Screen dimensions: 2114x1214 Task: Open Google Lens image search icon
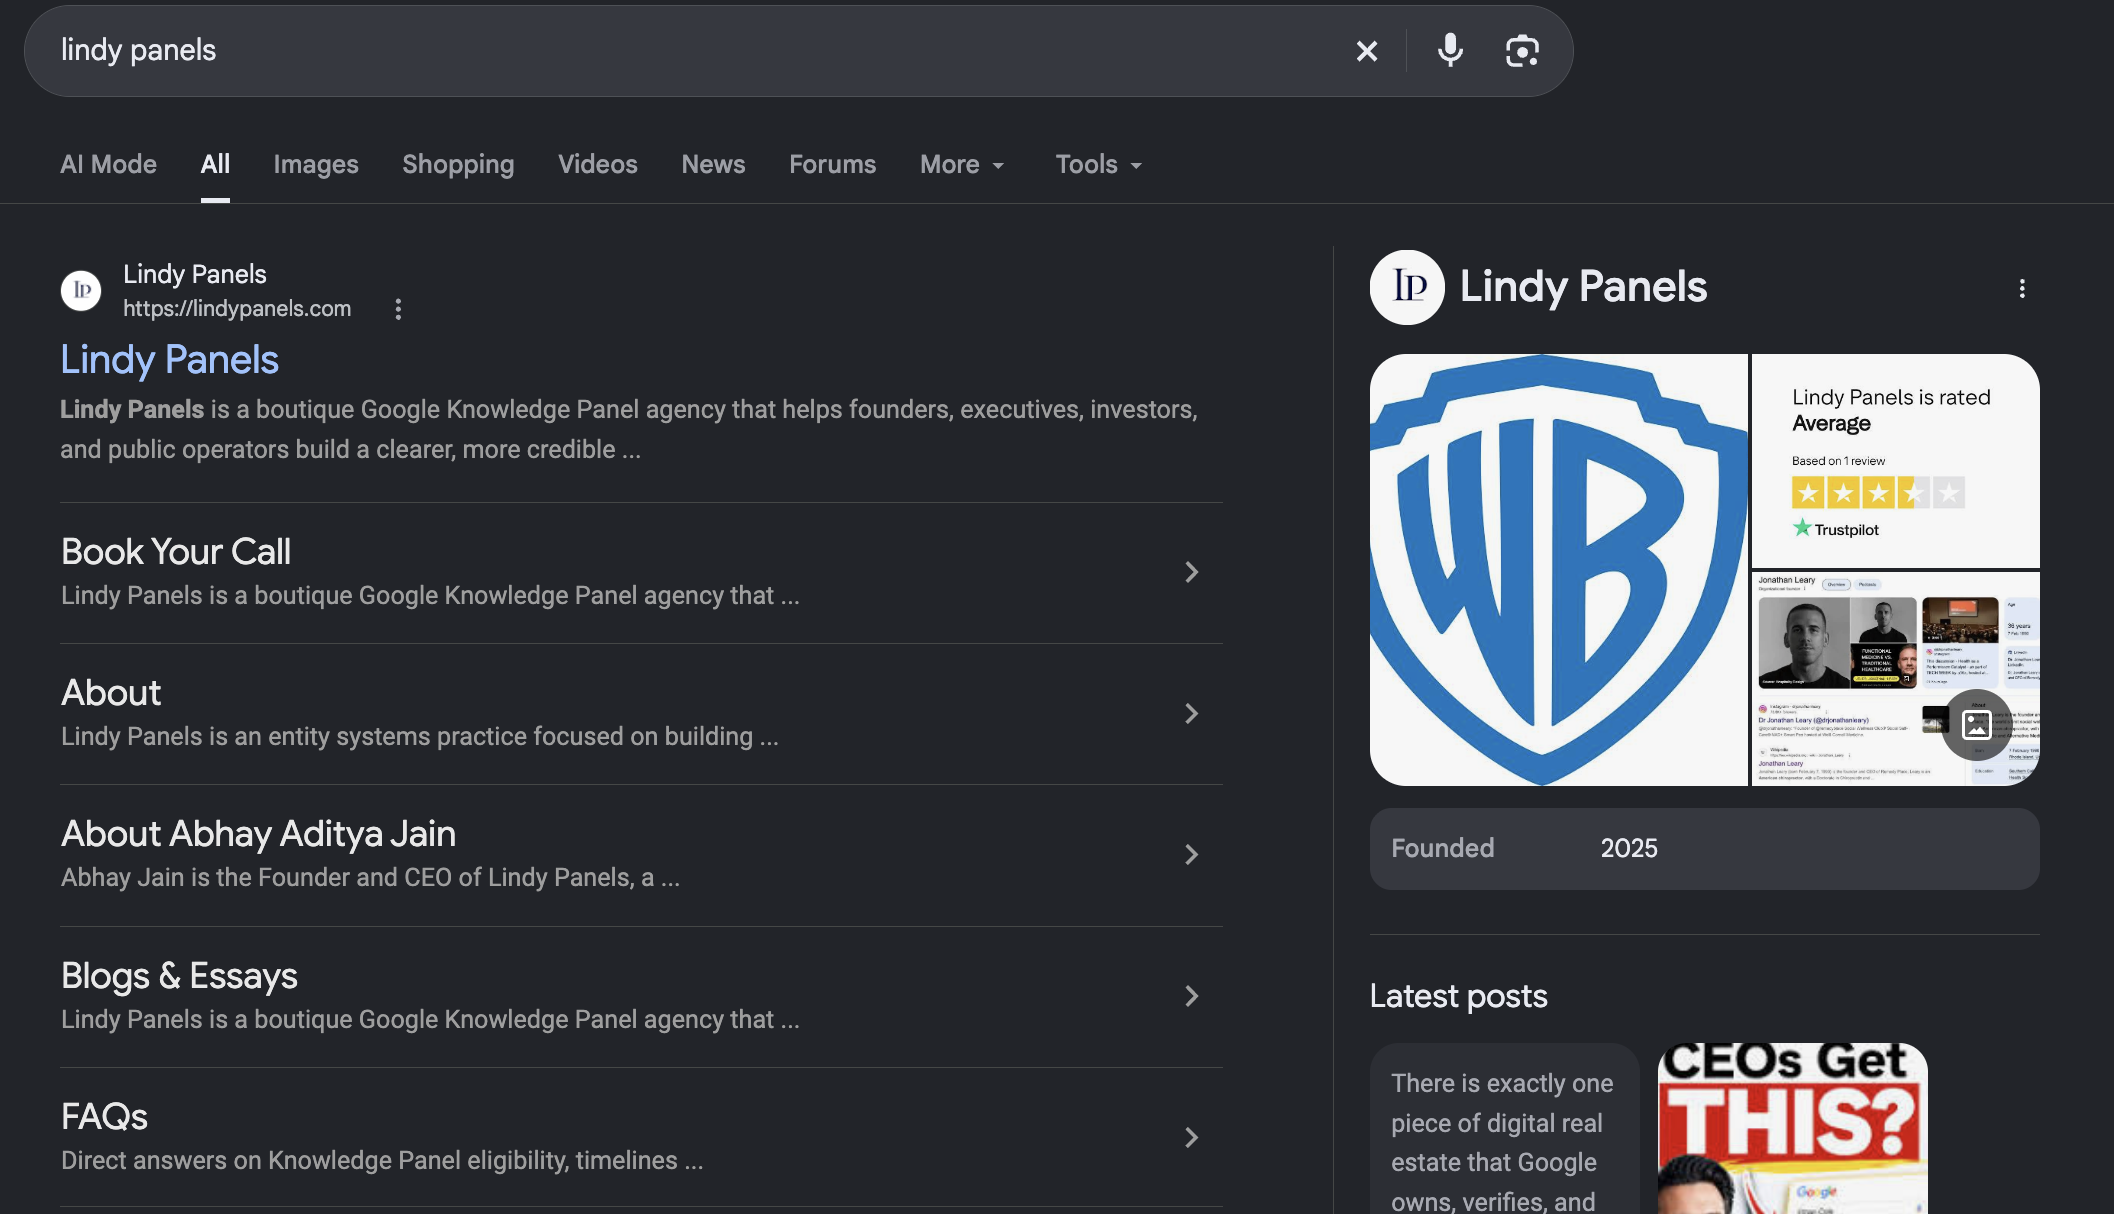1522,51
